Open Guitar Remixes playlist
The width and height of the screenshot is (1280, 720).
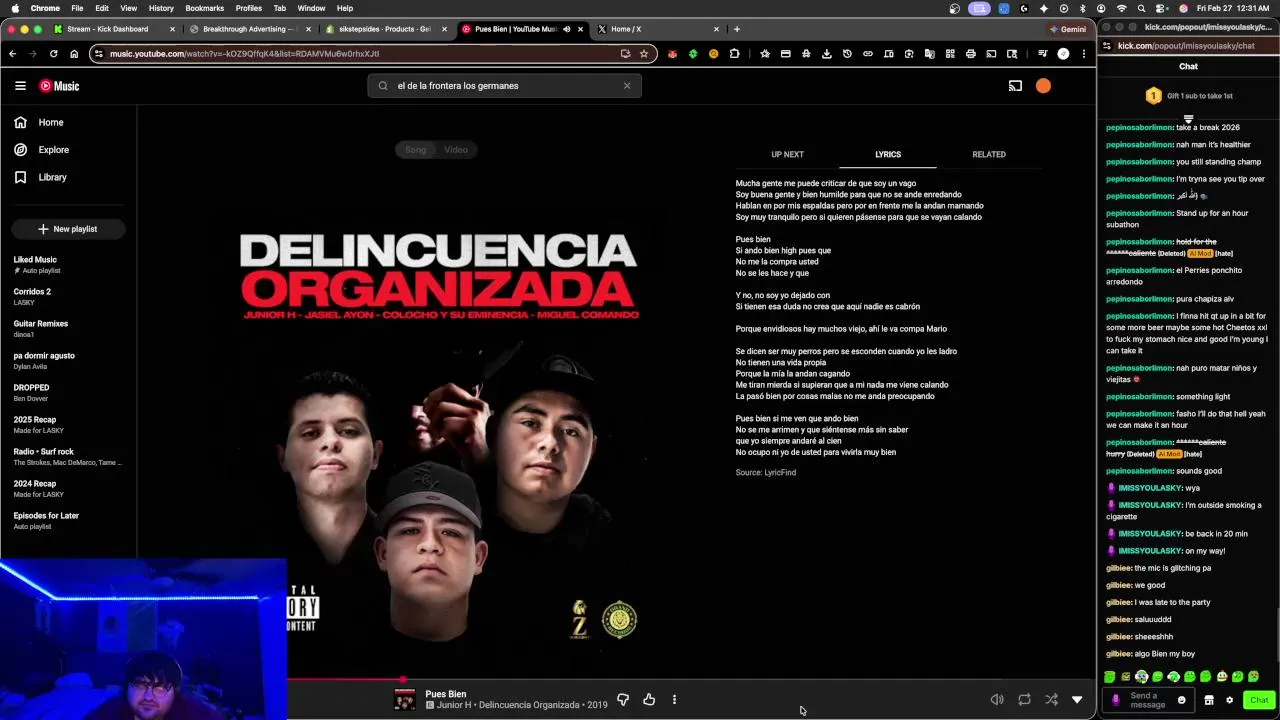pyautogui.click(x=41, y=328)
